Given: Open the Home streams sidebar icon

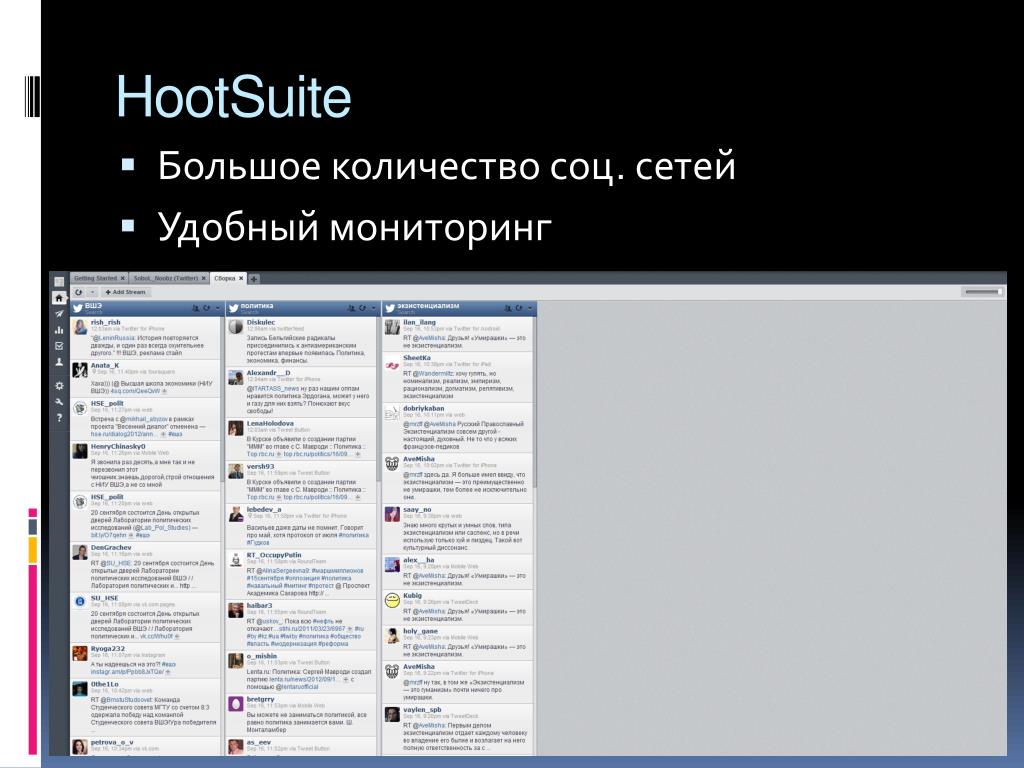Looking at the screenshot, I should tap(59, 298).
